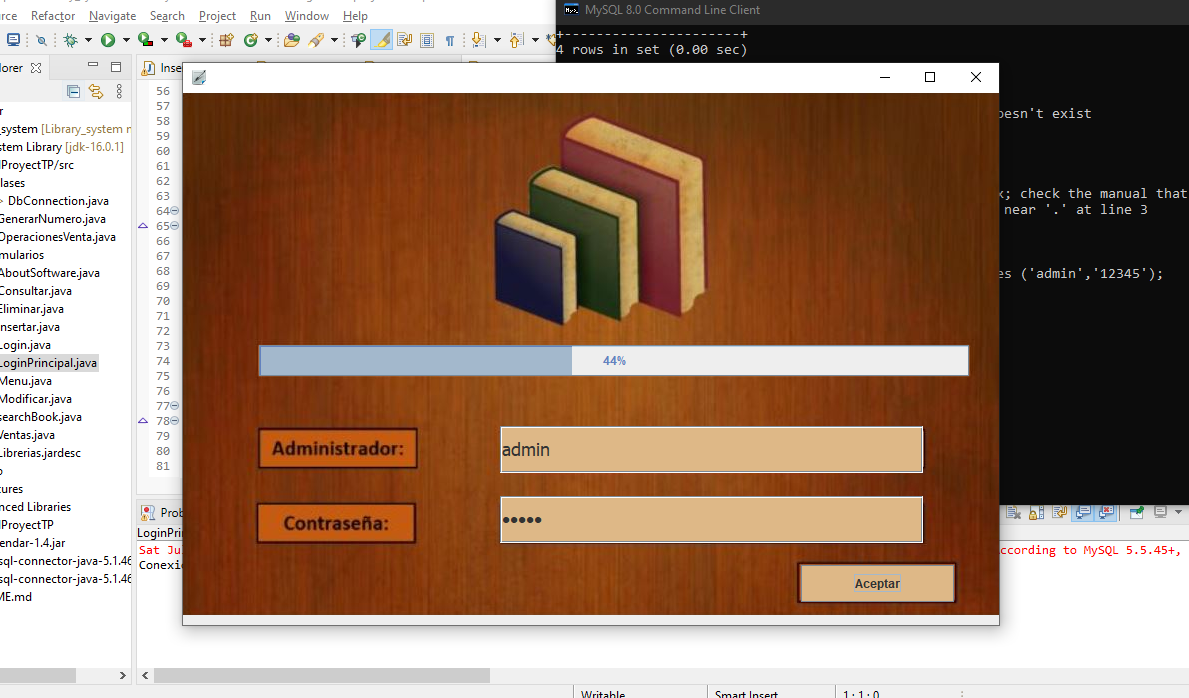Screen dimensions: 1189x698
Task: Click the Administrador text field containing admin
Action: 711,449
